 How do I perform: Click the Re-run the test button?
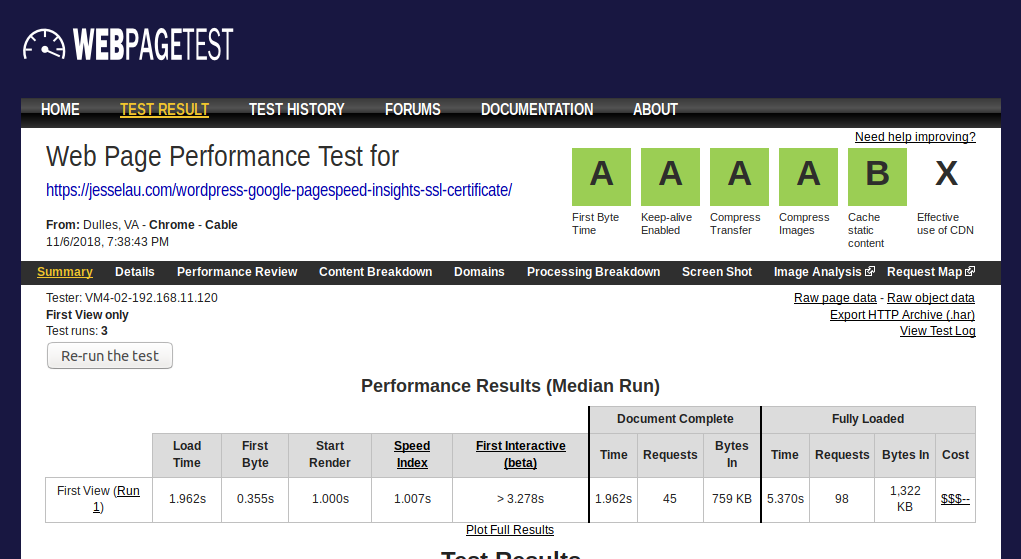[110, 356]
